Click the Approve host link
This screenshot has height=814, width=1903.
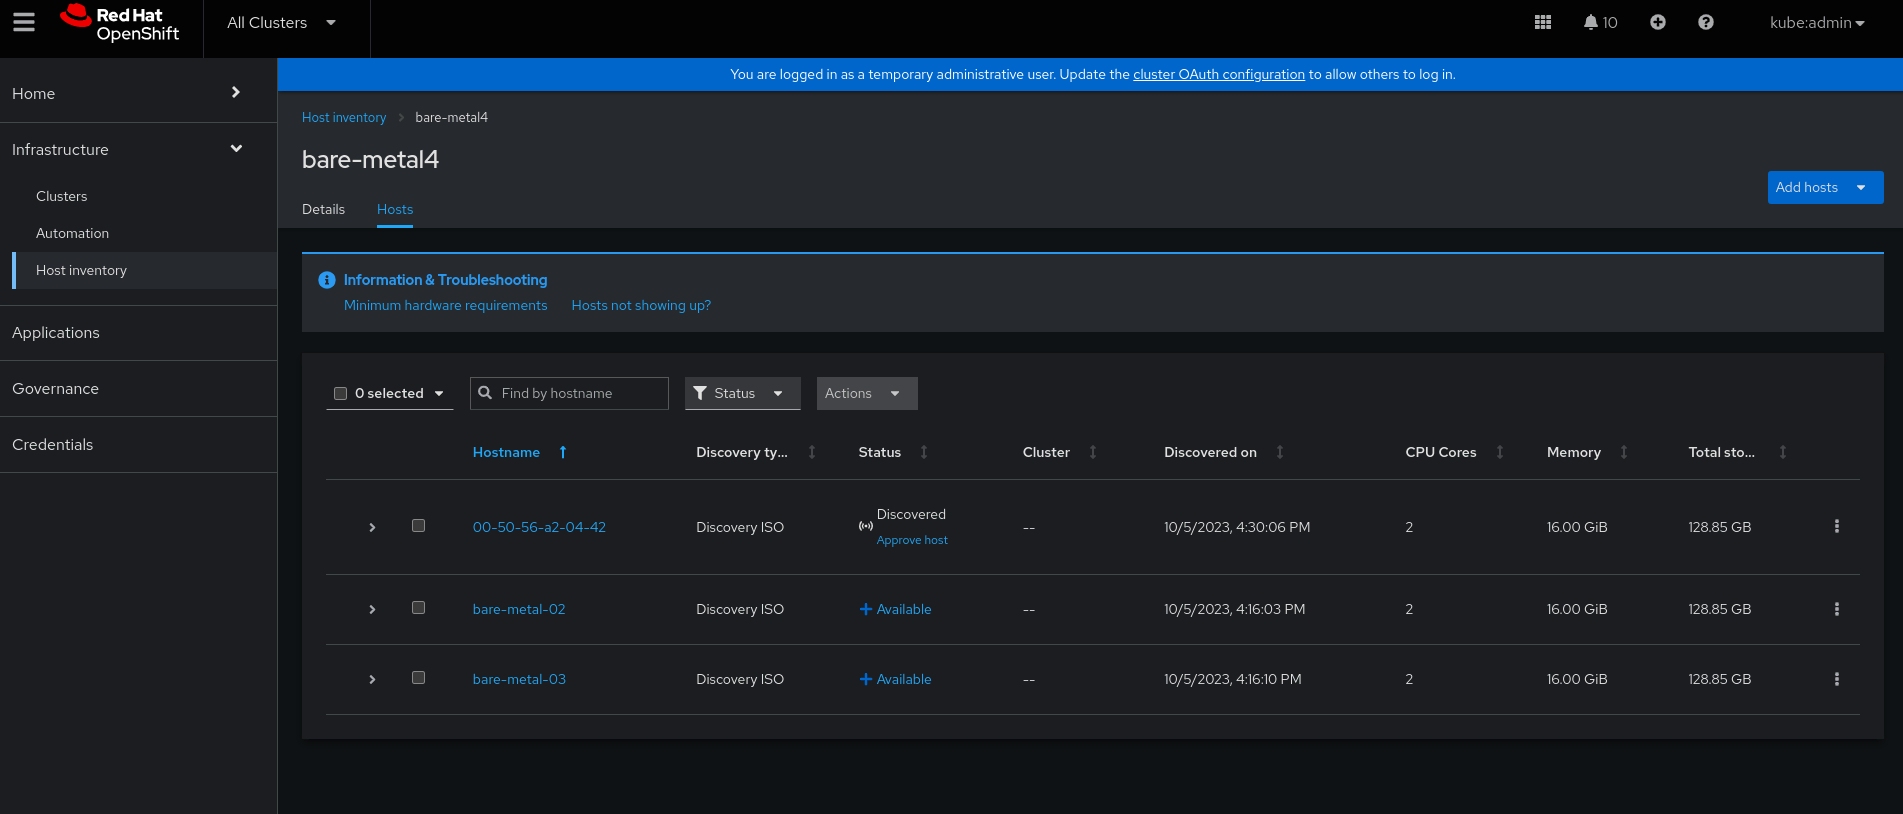[911, 540]
